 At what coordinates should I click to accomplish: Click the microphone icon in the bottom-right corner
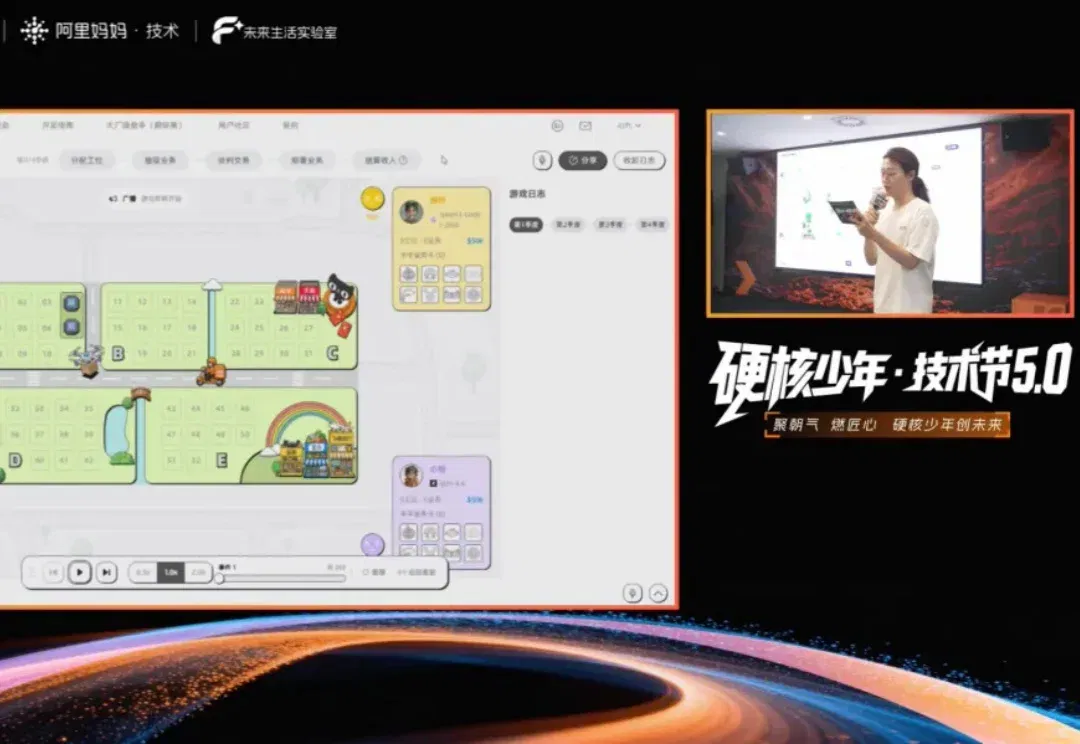coord(632,593)
